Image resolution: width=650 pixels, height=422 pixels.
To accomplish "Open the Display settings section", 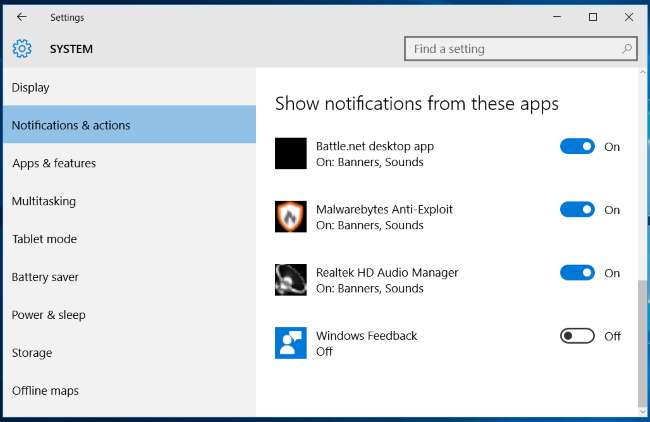I will coord(31,87).
